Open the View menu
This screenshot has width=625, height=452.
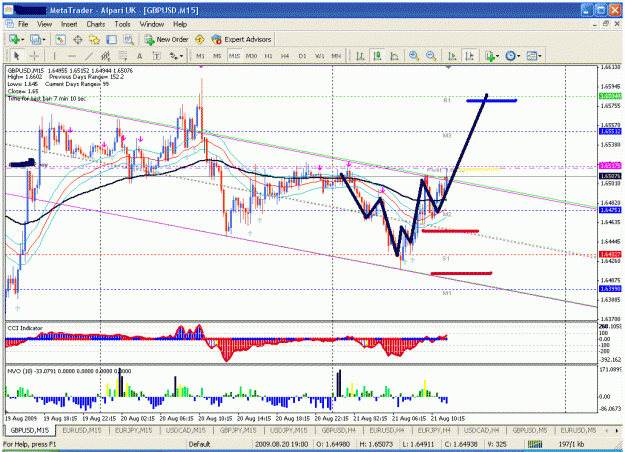44,24
